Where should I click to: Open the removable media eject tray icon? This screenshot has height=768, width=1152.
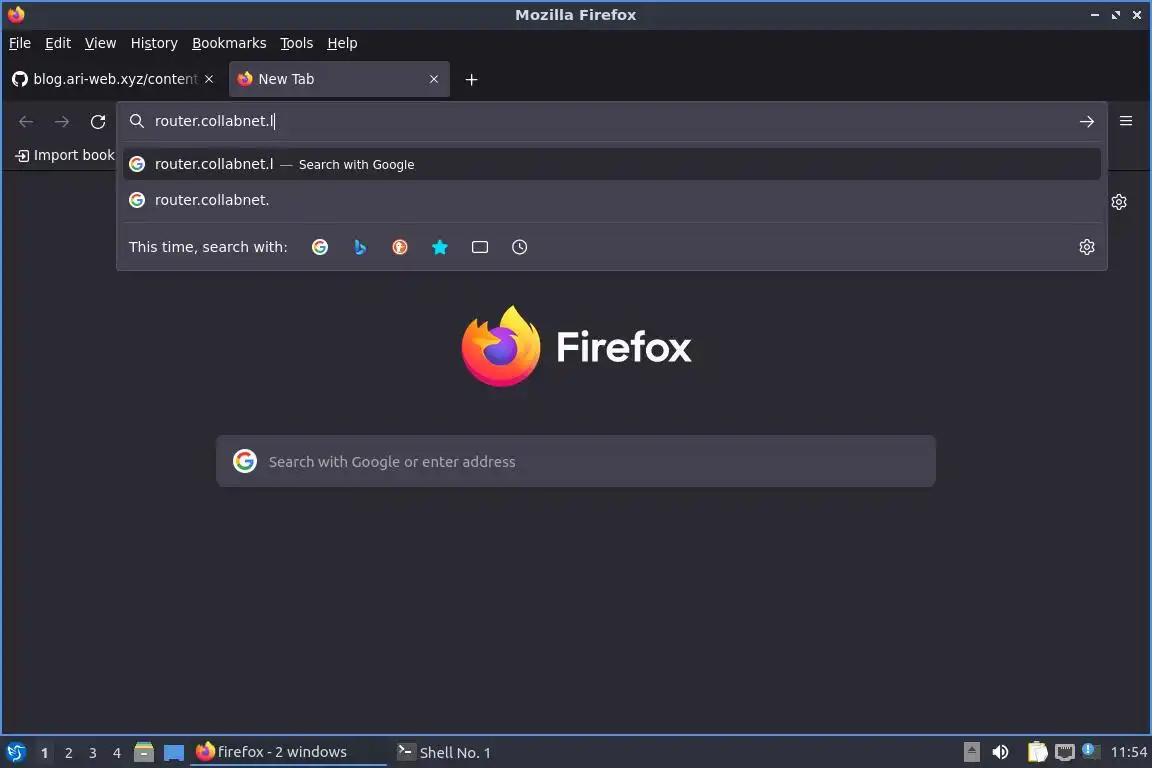pyautogui.click(x=971, y=752)
